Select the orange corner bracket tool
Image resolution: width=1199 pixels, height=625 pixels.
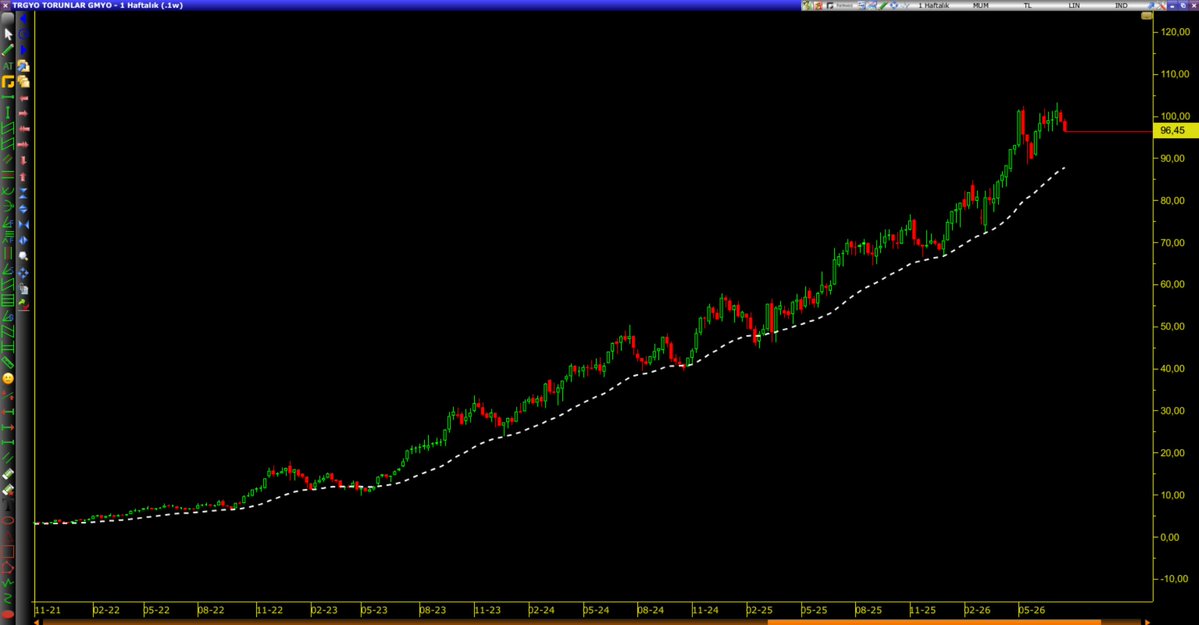(8, 81)
